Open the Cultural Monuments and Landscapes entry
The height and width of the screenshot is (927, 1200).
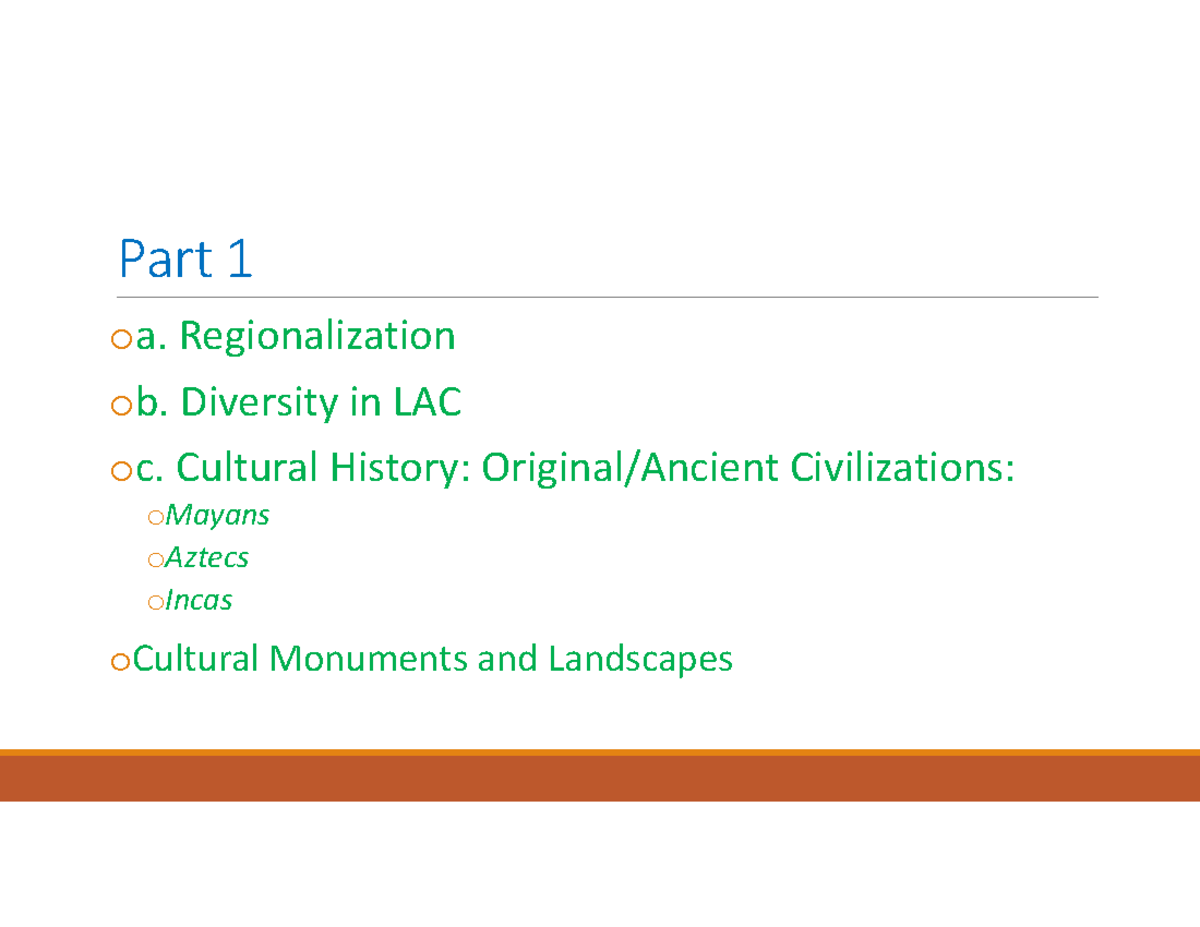tap(430, 659)
